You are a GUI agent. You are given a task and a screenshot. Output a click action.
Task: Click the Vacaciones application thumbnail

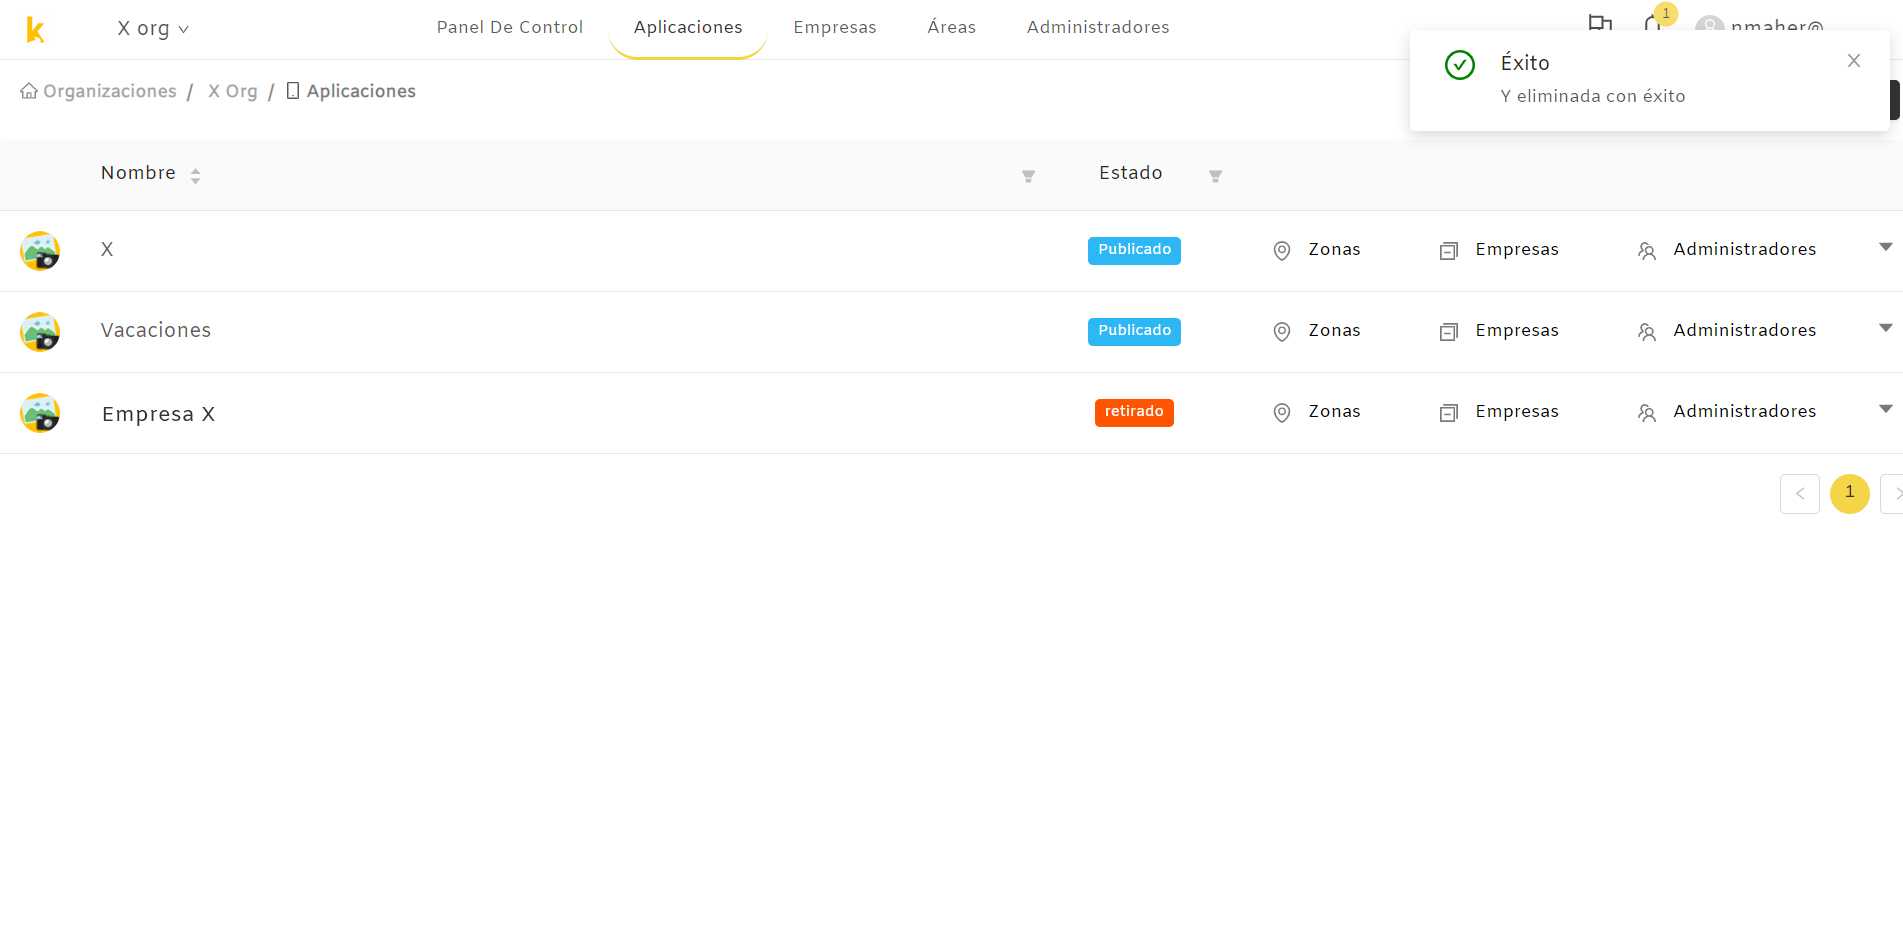[x=40, y=332]
